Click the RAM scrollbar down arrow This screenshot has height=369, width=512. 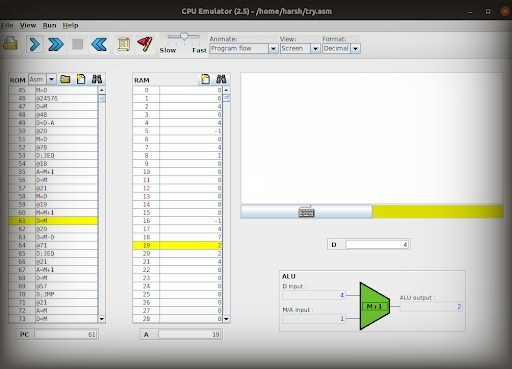point(226,319)
